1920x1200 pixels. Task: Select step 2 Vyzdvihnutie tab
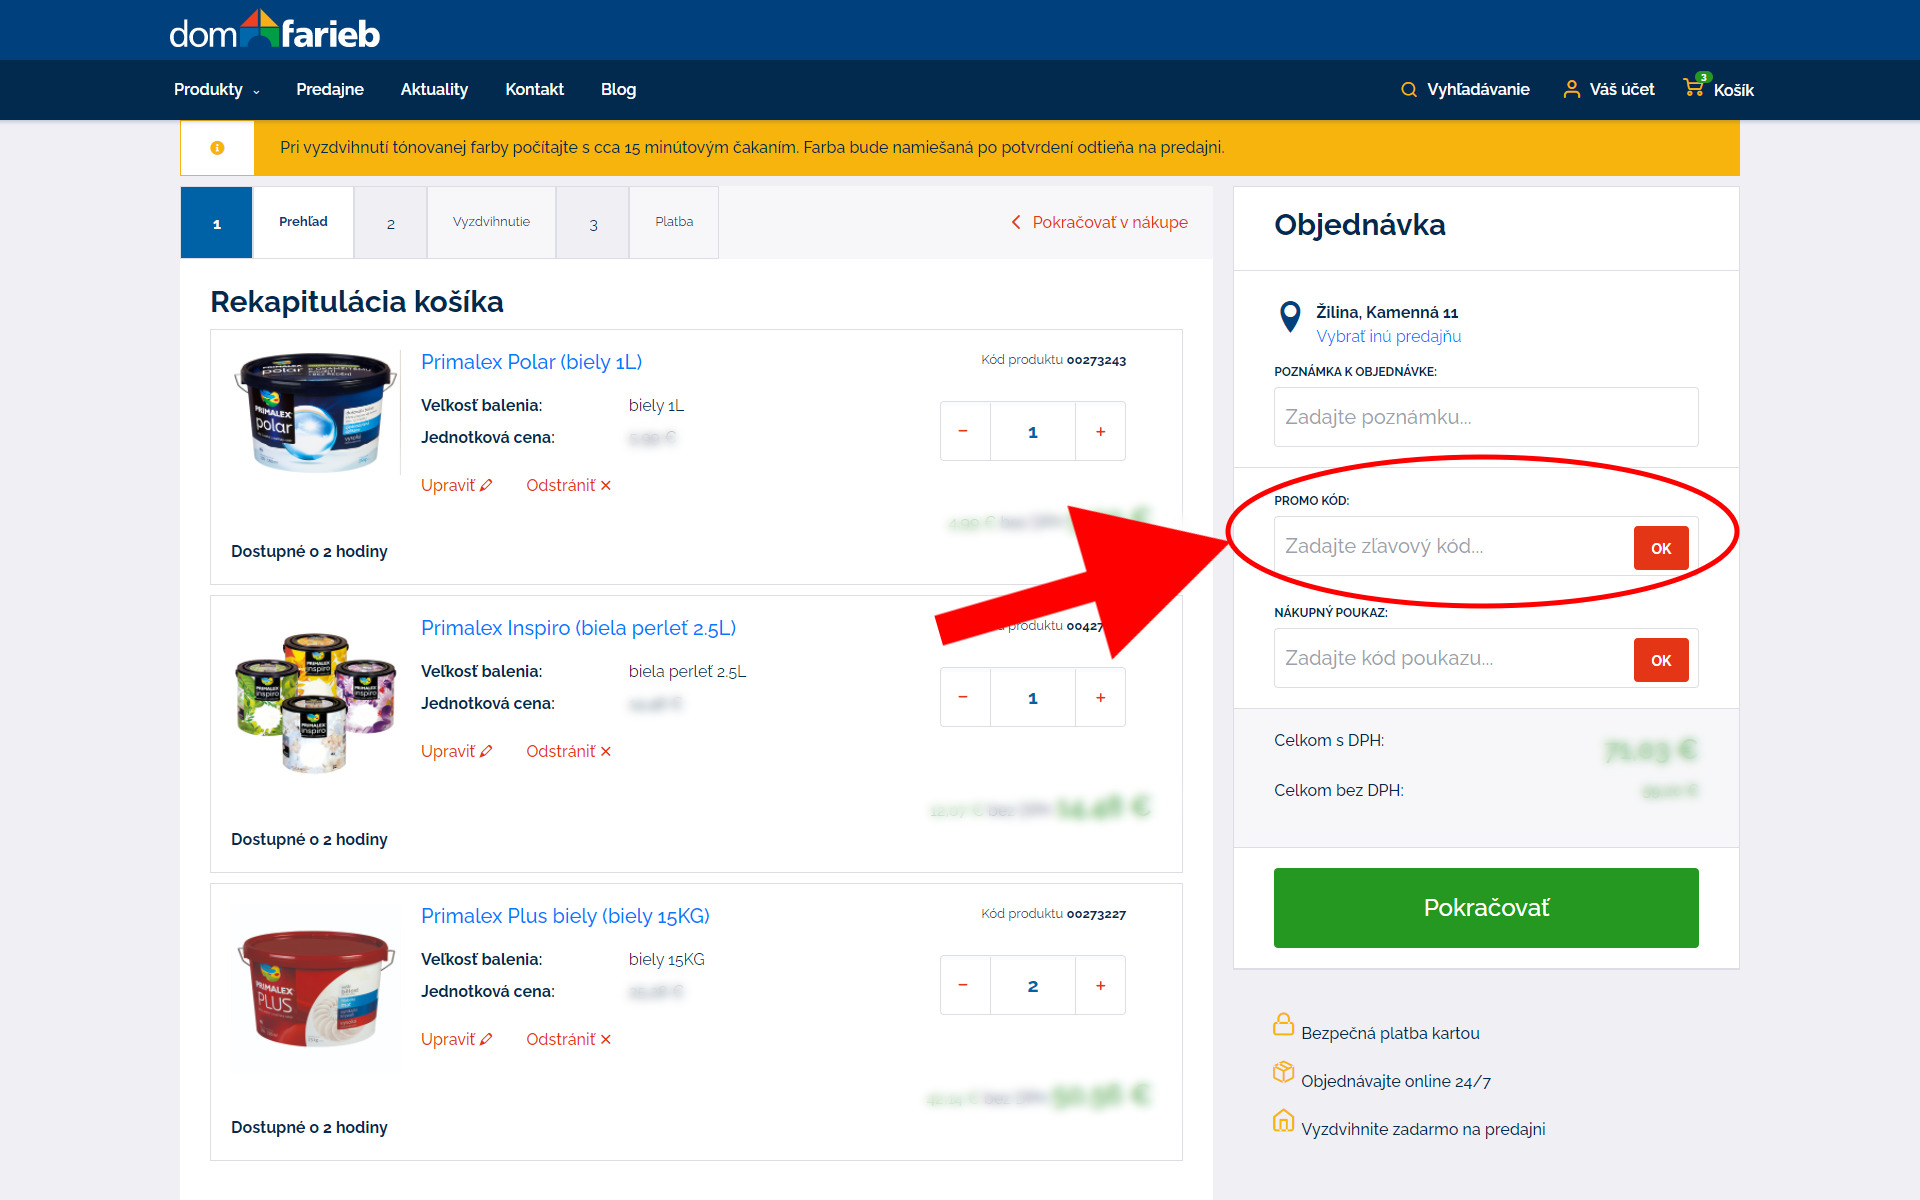455,222
